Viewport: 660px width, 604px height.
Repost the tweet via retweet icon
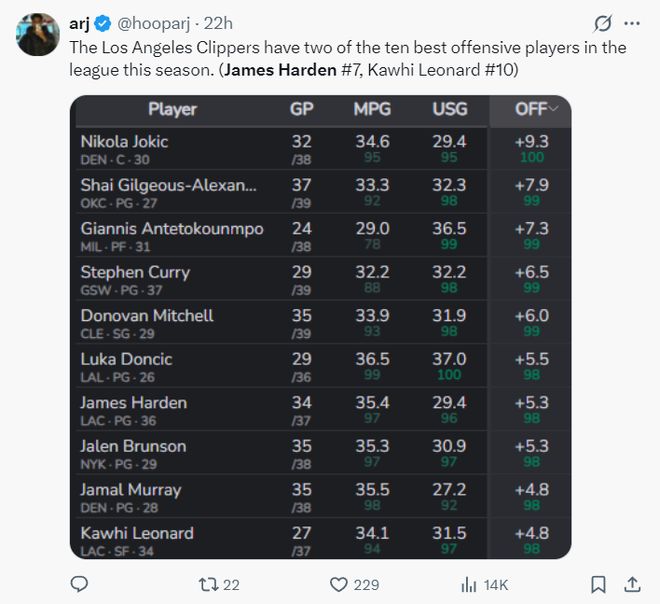click(206, 584)
